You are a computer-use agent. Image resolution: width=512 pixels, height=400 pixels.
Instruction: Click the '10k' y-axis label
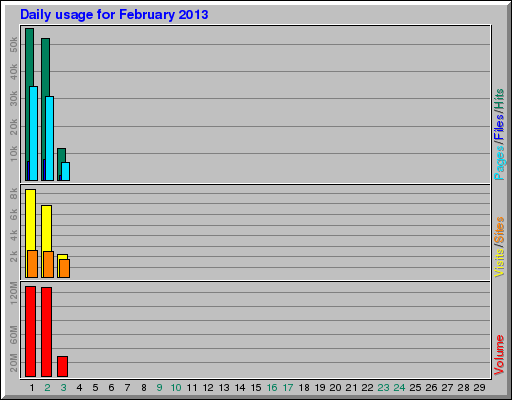(x=13, y=154)
